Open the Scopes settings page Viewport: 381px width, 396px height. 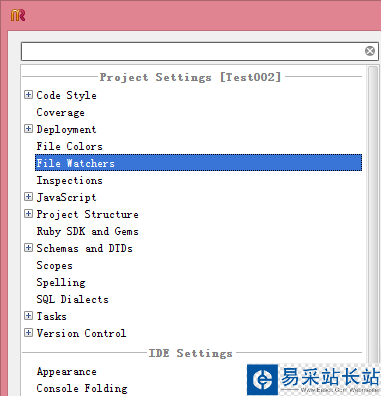tap(54, 265)
